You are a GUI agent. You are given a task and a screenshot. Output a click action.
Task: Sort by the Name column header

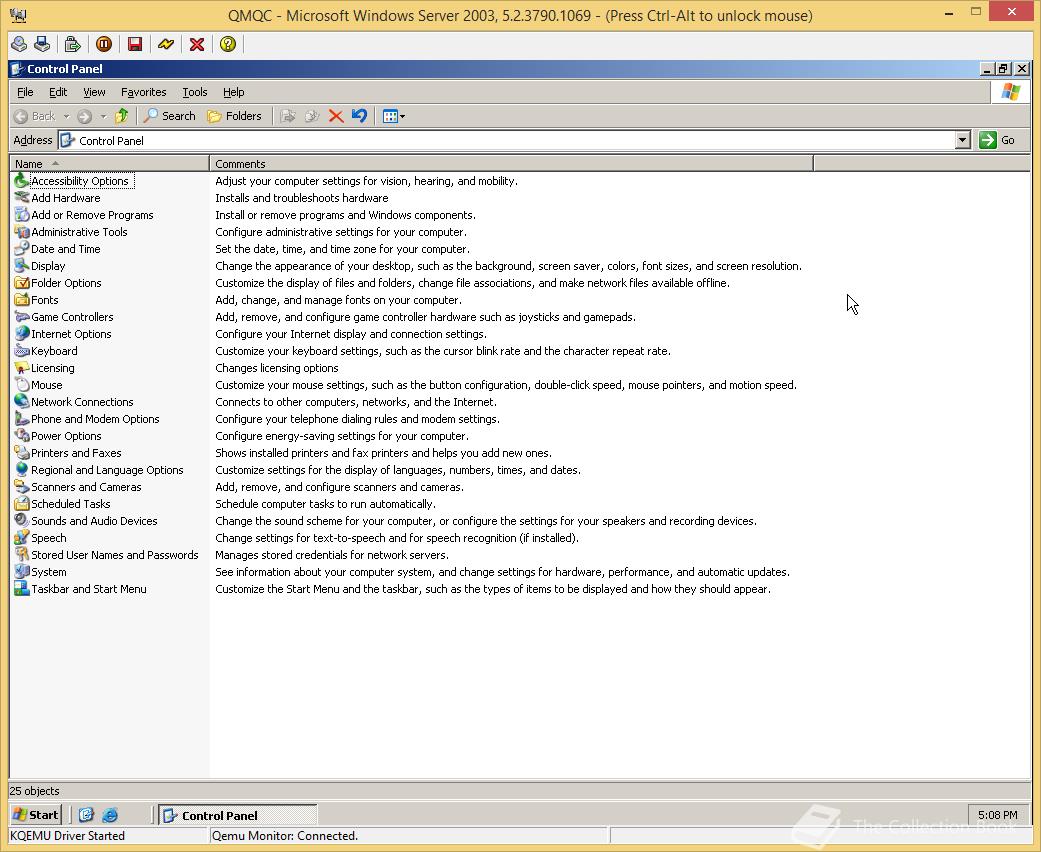[110, 163]
